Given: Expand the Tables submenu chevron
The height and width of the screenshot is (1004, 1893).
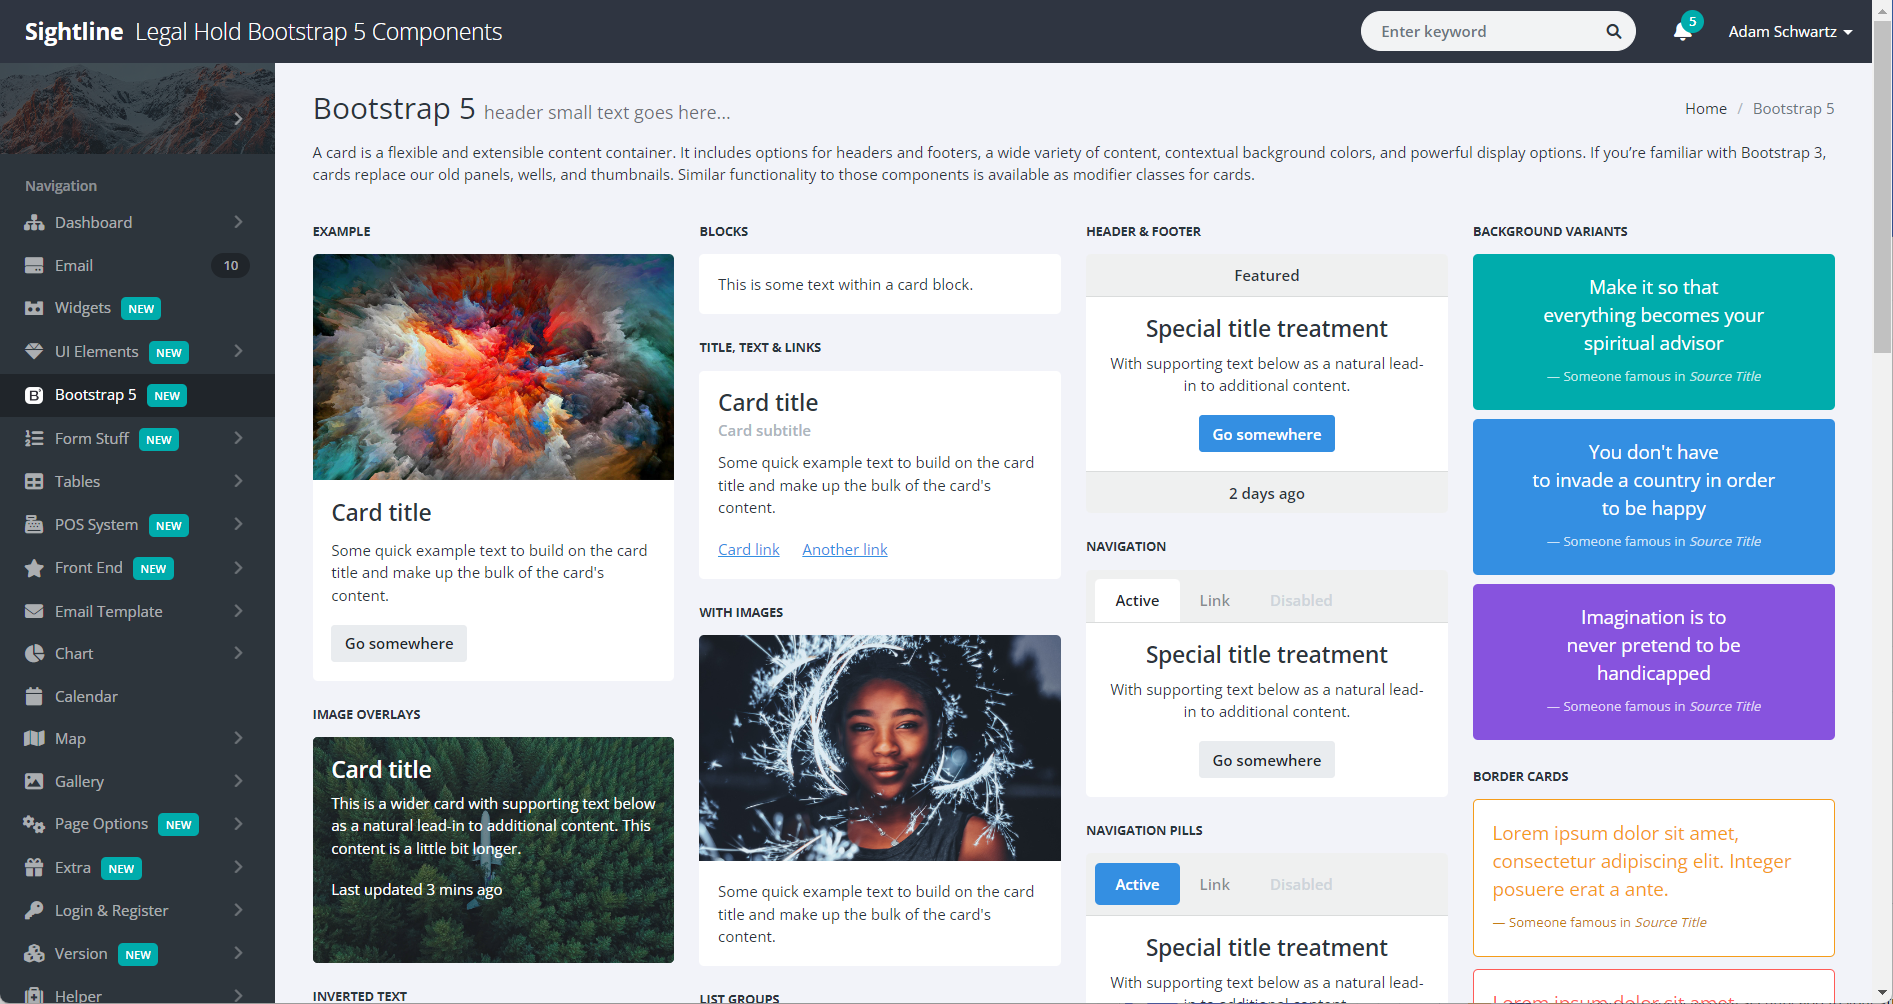Looking at the screenshot, I should (x=238, y=481).
